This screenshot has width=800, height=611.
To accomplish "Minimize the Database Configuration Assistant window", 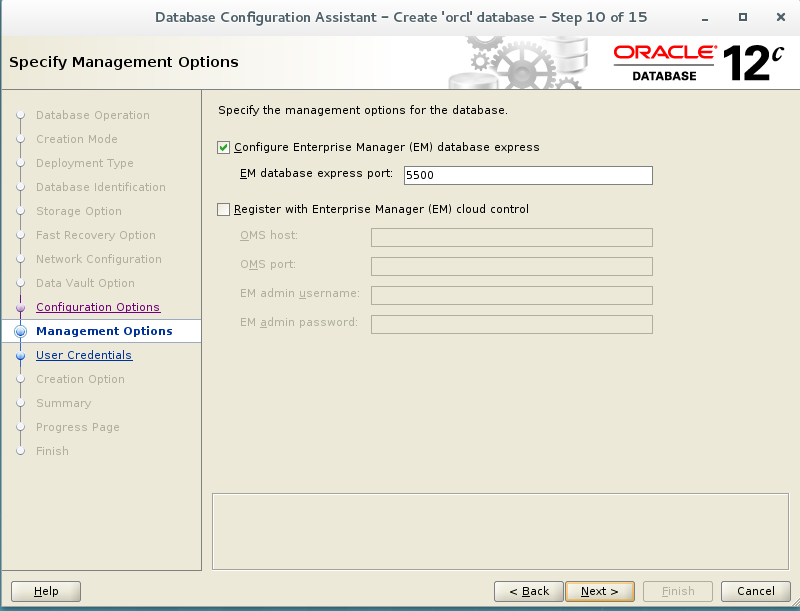I will click(x=705, y=18).
